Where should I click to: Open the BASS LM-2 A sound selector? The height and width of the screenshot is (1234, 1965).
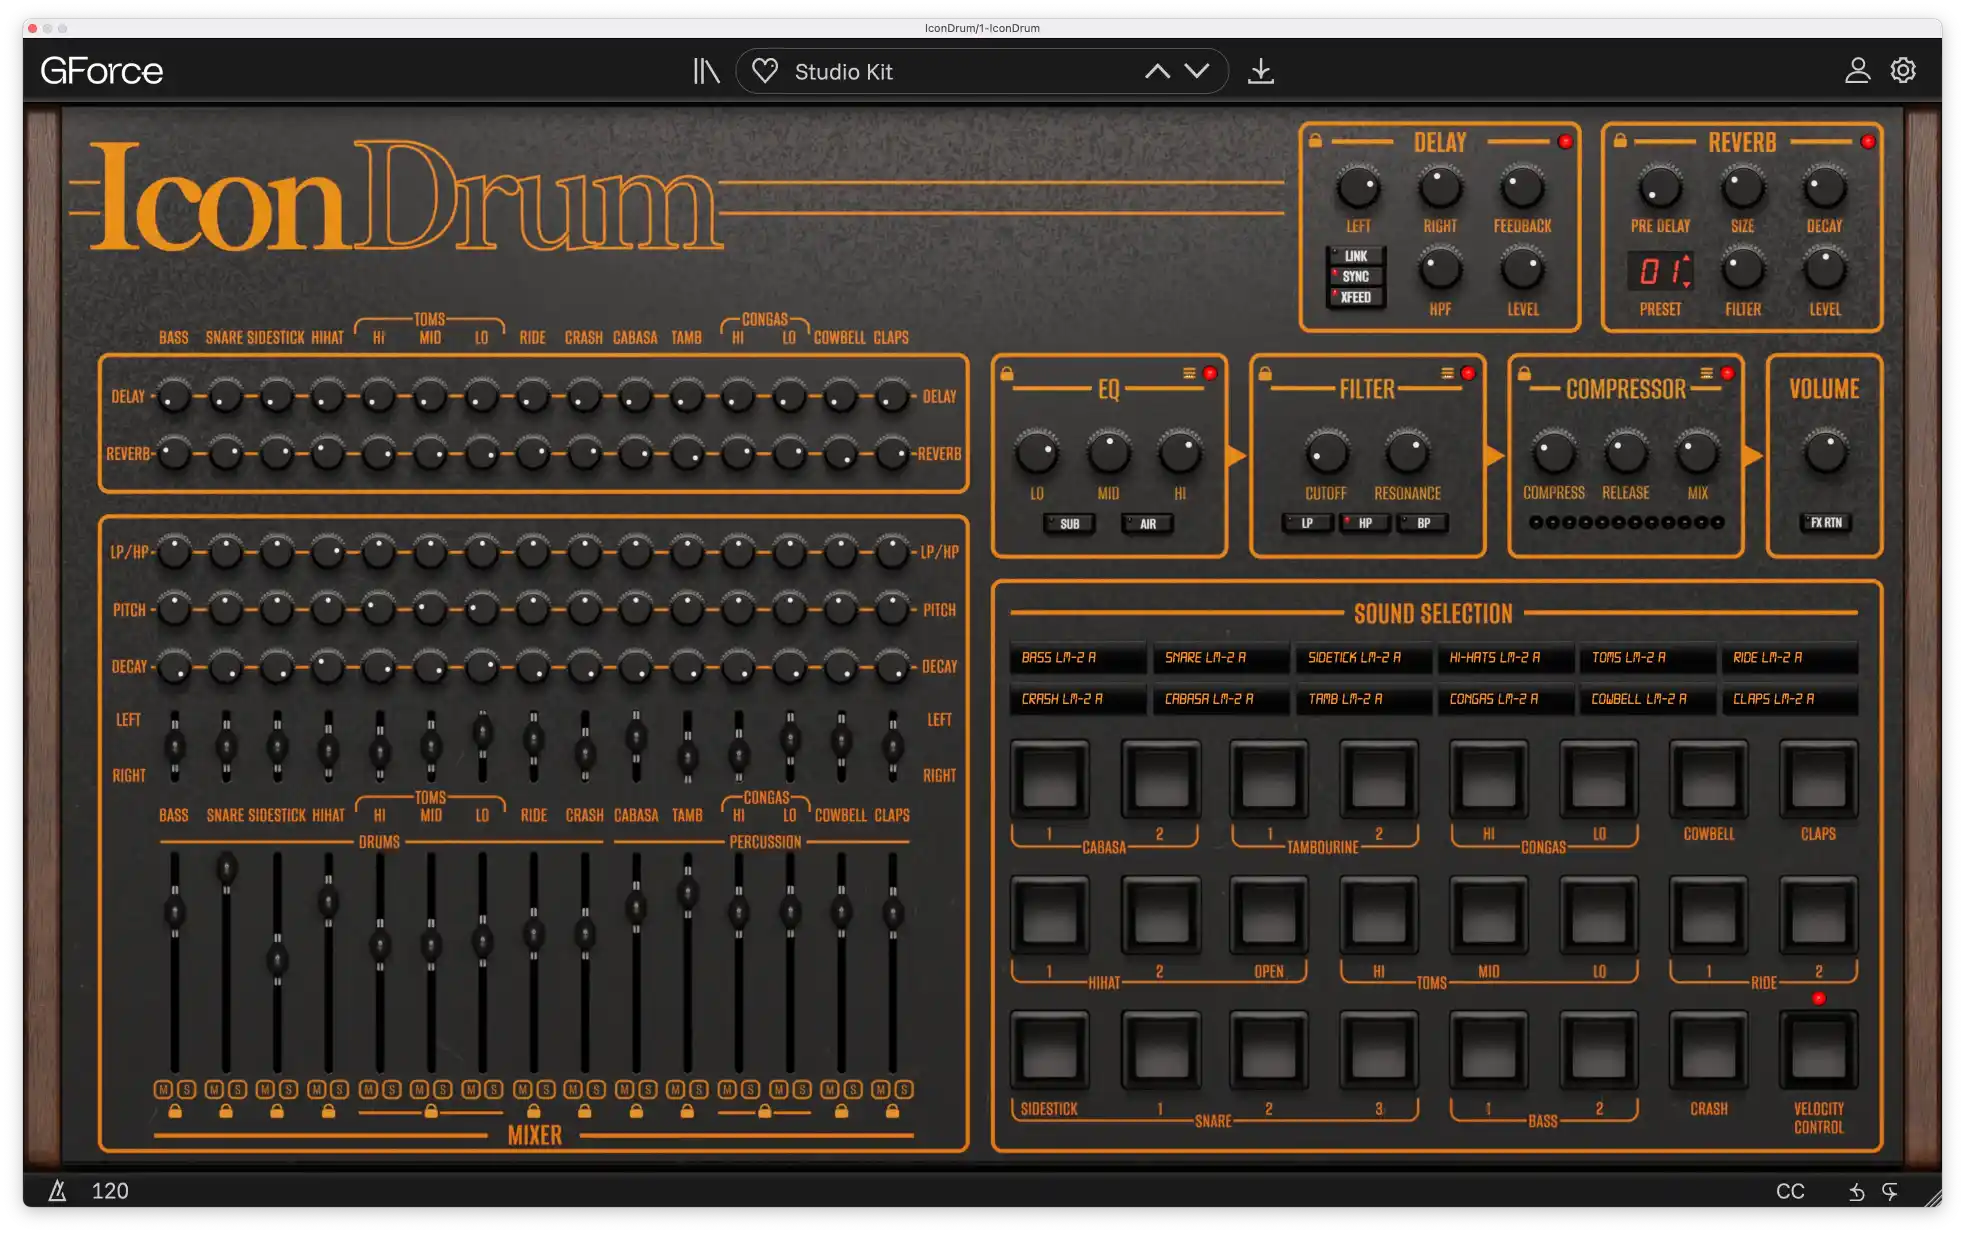(x=1078, y=657)
